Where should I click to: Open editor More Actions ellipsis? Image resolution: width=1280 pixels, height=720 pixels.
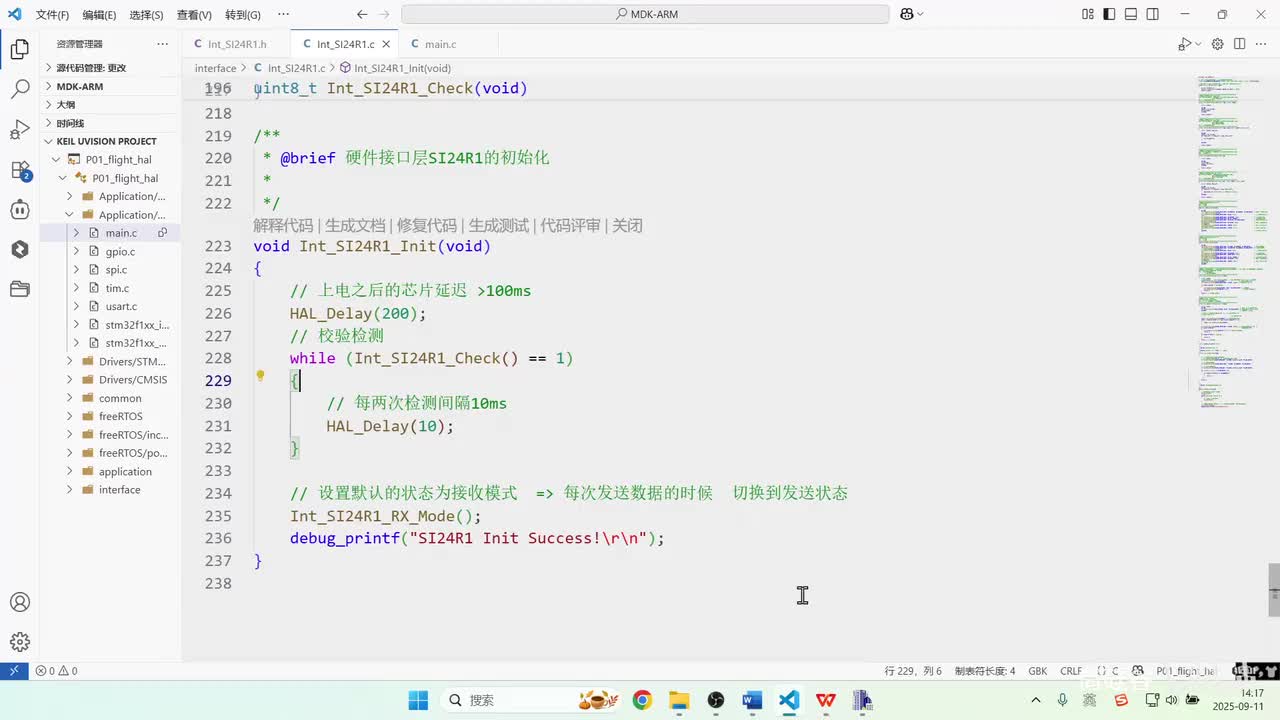(x=1262, y=44)
